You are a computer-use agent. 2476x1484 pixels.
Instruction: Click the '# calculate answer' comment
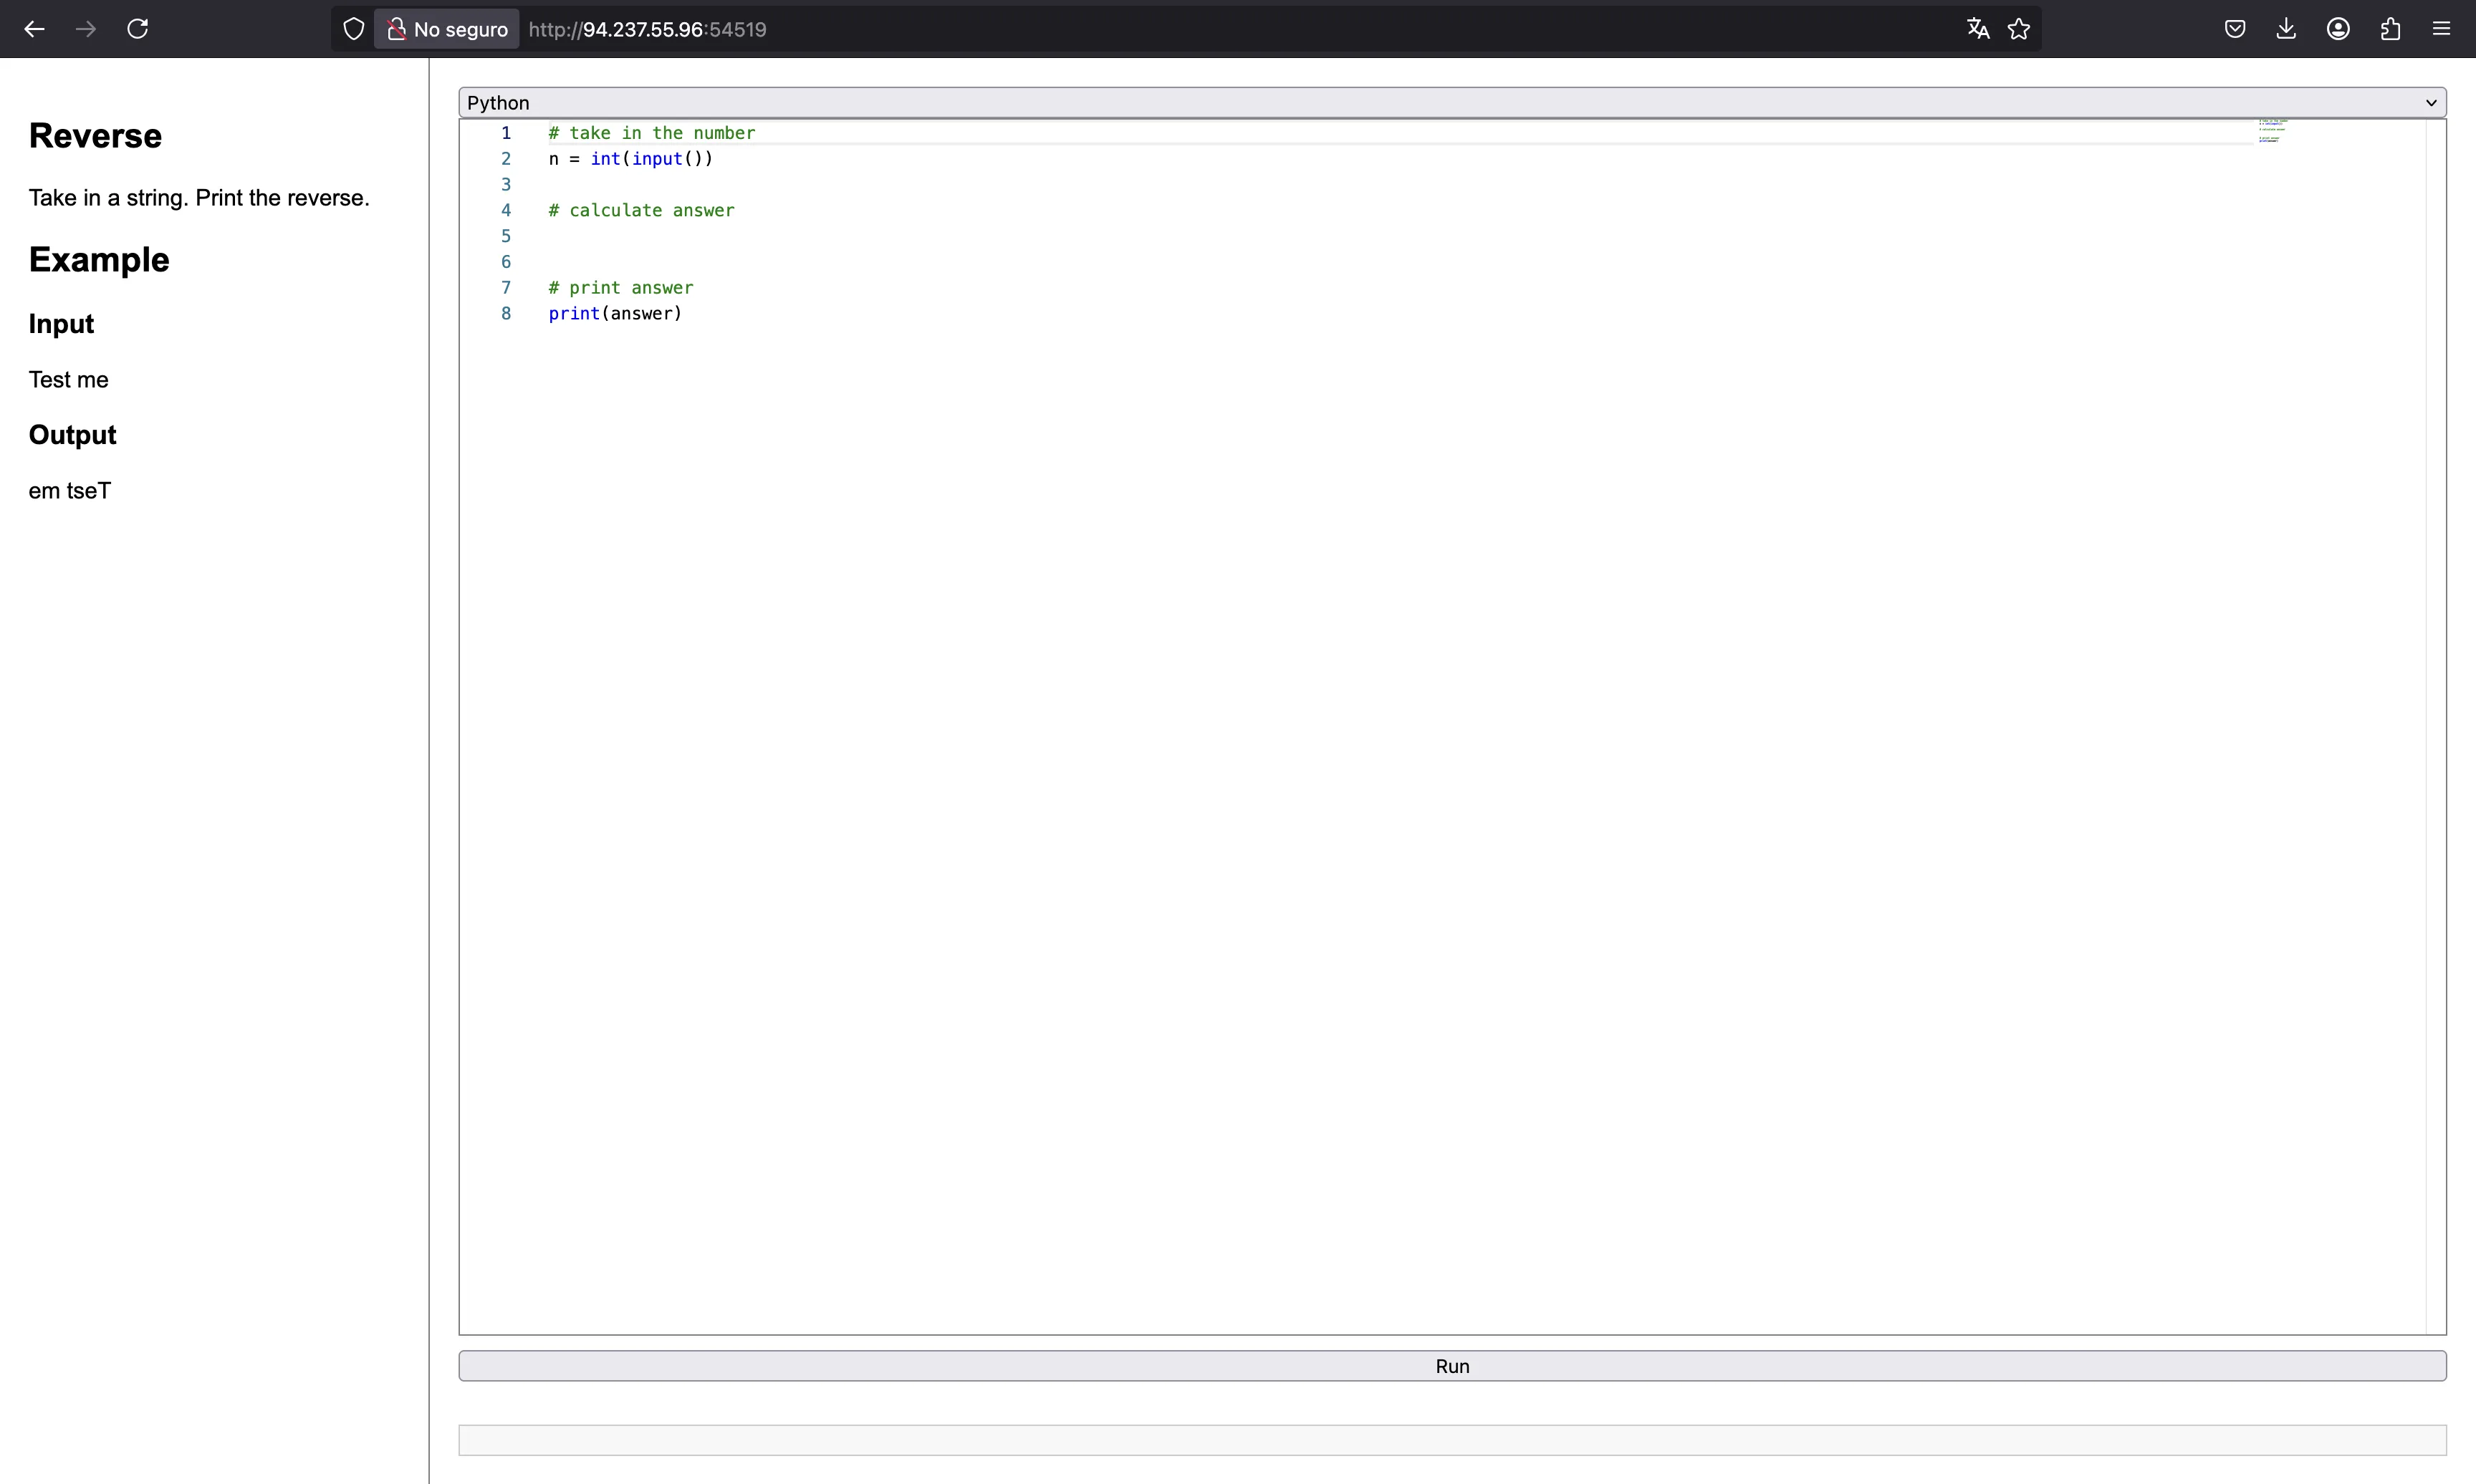pos(641,210)
